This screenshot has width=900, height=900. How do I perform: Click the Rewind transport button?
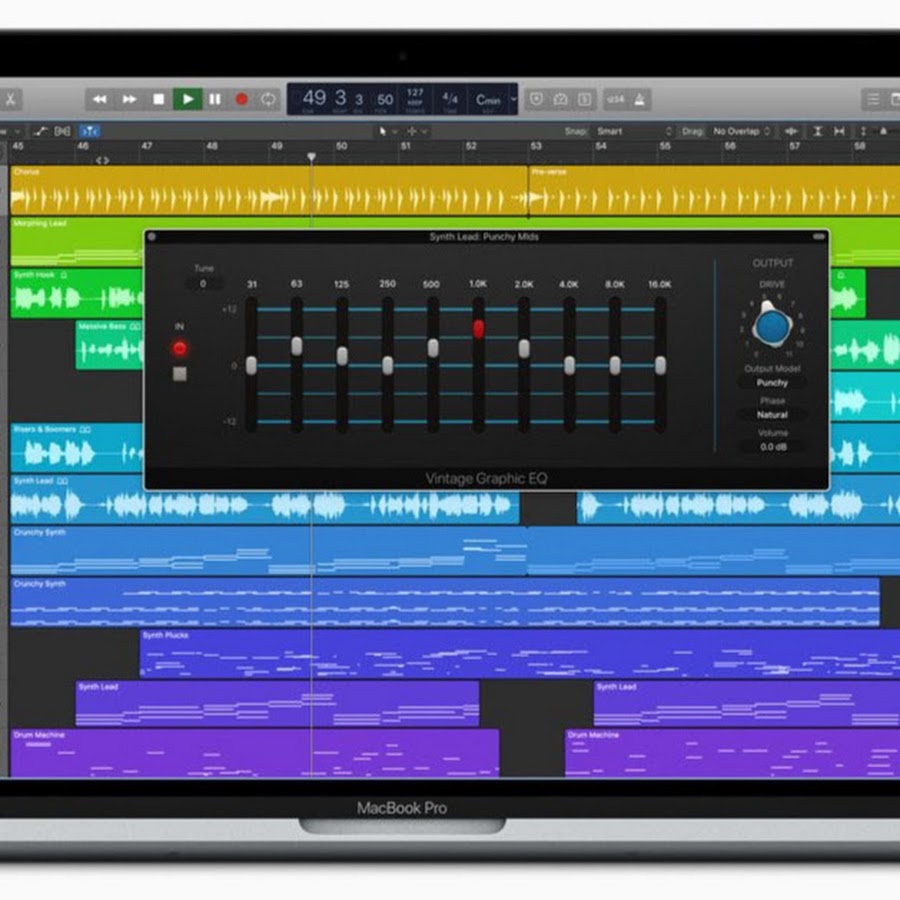pyautogui.click(x=100, y=99)
